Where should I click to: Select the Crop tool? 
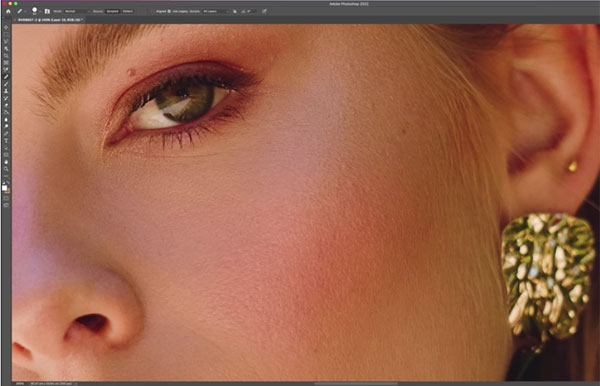(6, 55)
